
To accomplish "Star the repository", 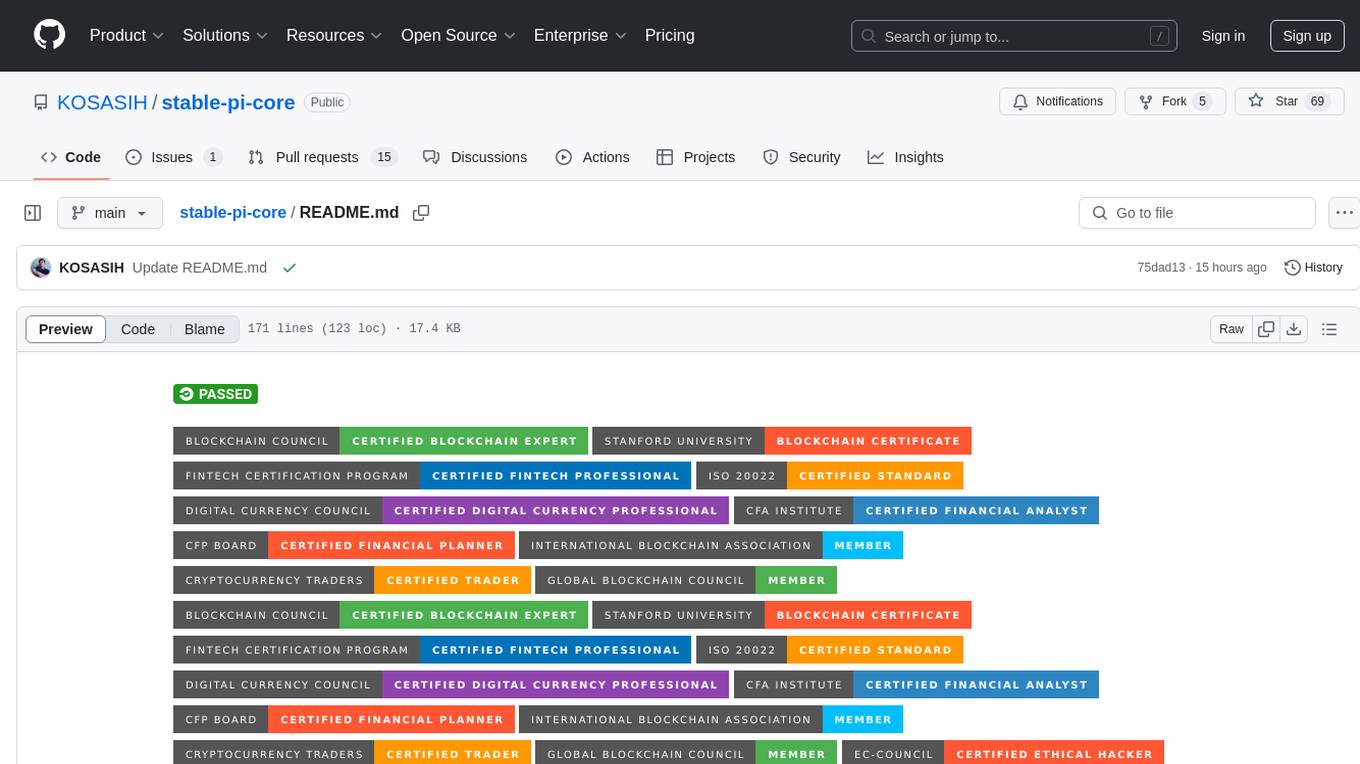I will click(1289, 101).
